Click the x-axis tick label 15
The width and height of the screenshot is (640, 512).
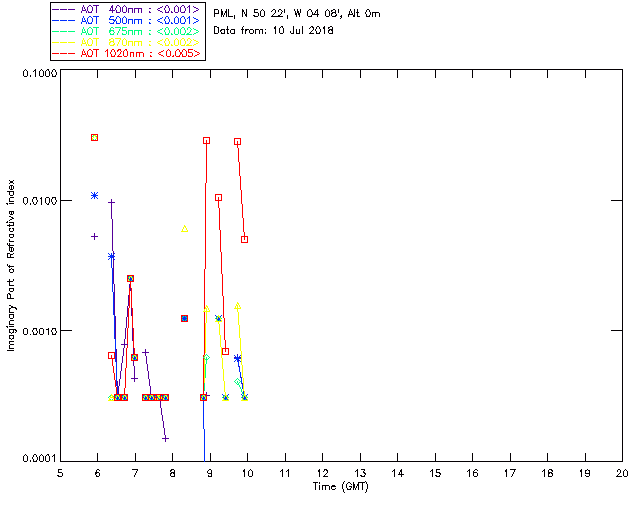435,473
